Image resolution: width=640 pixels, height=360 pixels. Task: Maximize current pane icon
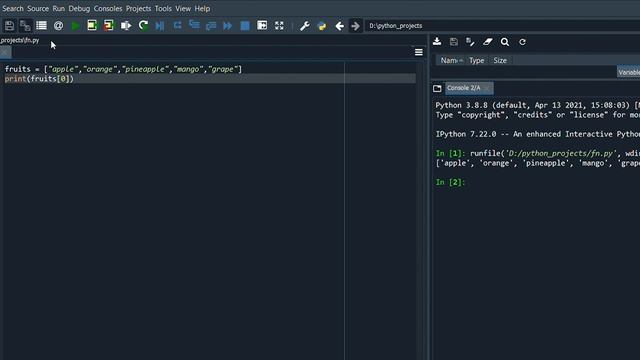point(262,26)
